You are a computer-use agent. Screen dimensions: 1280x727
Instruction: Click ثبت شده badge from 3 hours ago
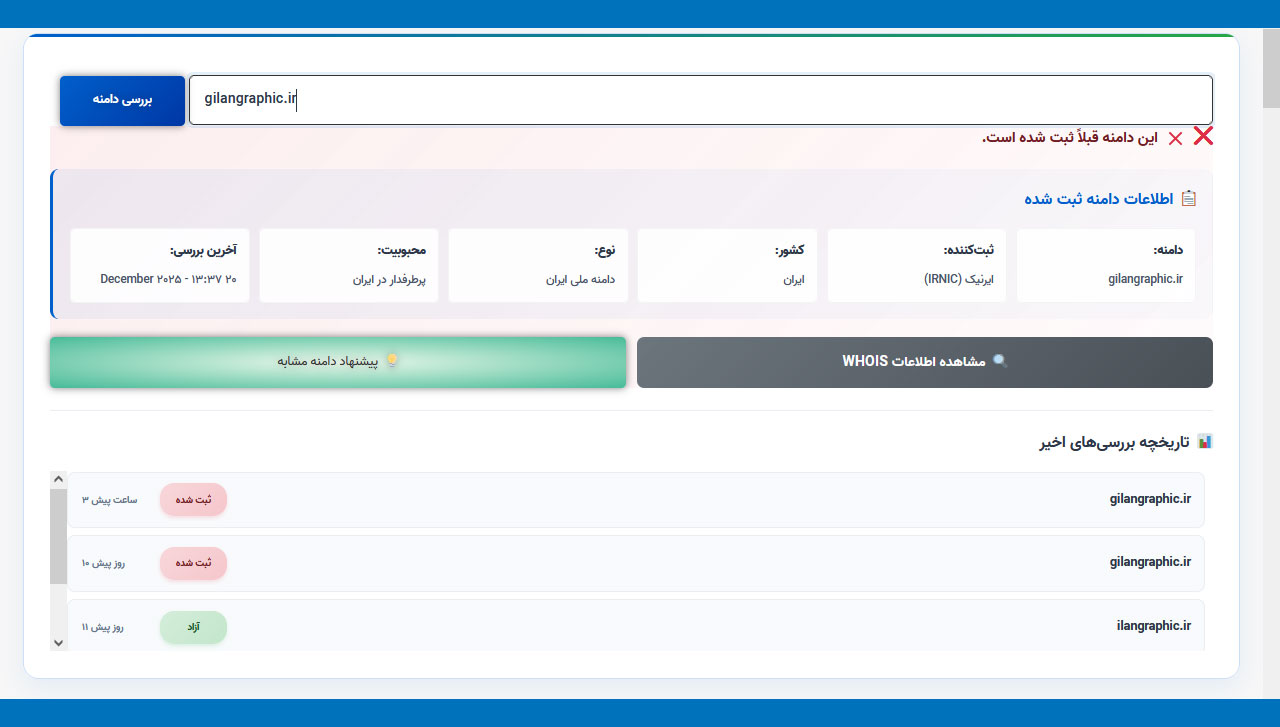pos(193,499)
